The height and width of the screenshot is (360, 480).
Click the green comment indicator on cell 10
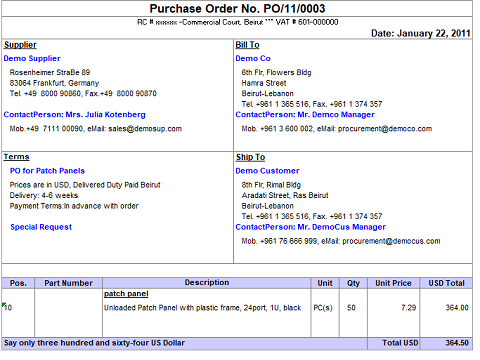[x=4, y=304]
